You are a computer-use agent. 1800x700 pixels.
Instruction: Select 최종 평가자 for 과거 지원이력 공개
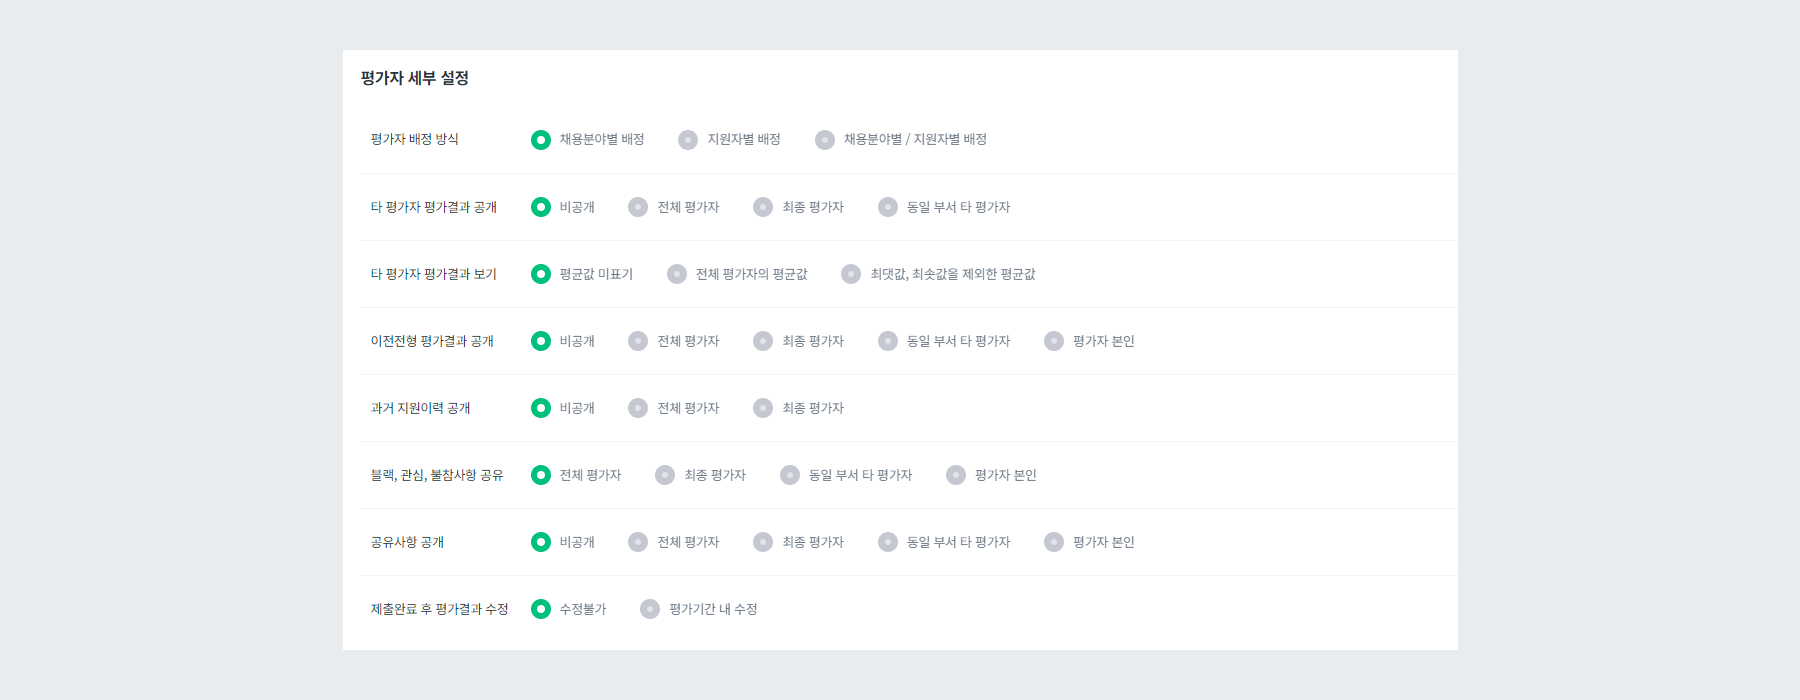[762, 407]
